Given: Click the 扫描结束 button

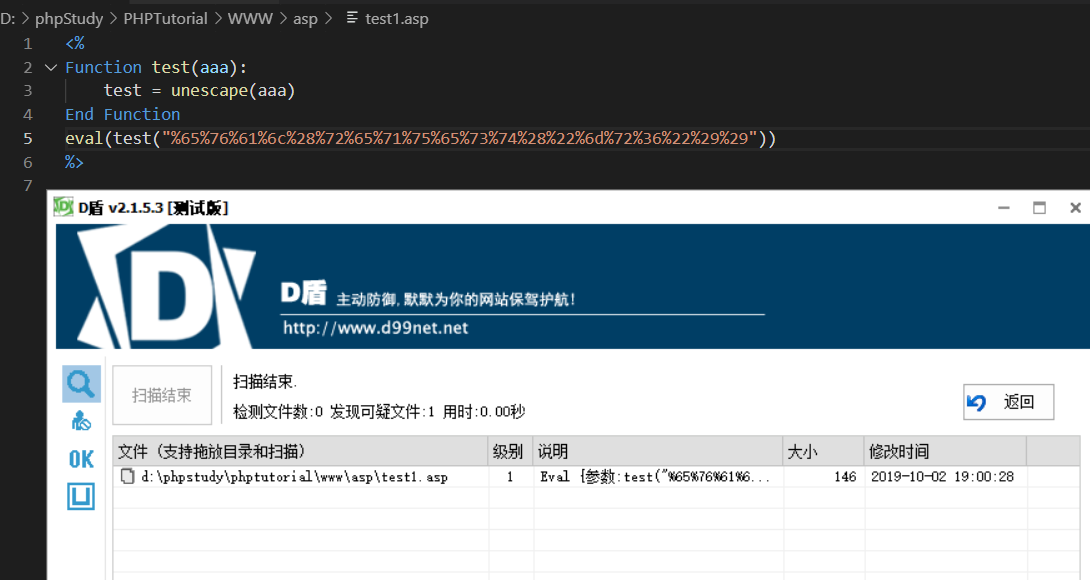Looking at the screenshot, I should tap(162, 395).
